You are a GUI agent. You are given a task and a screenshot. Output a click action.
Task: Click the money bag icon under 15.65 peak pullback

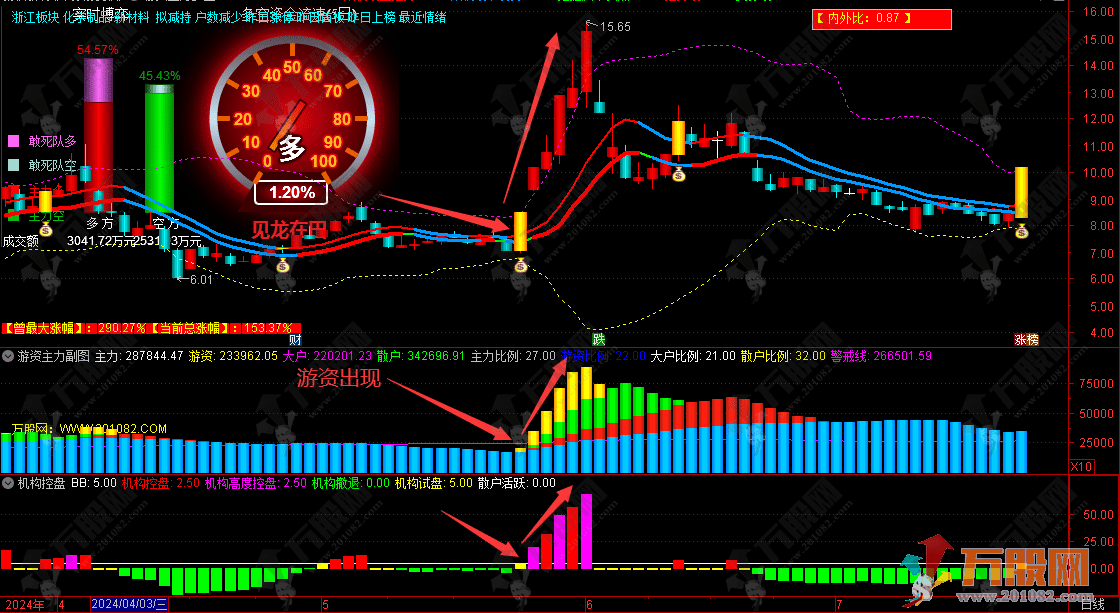[x=679, y=176]
